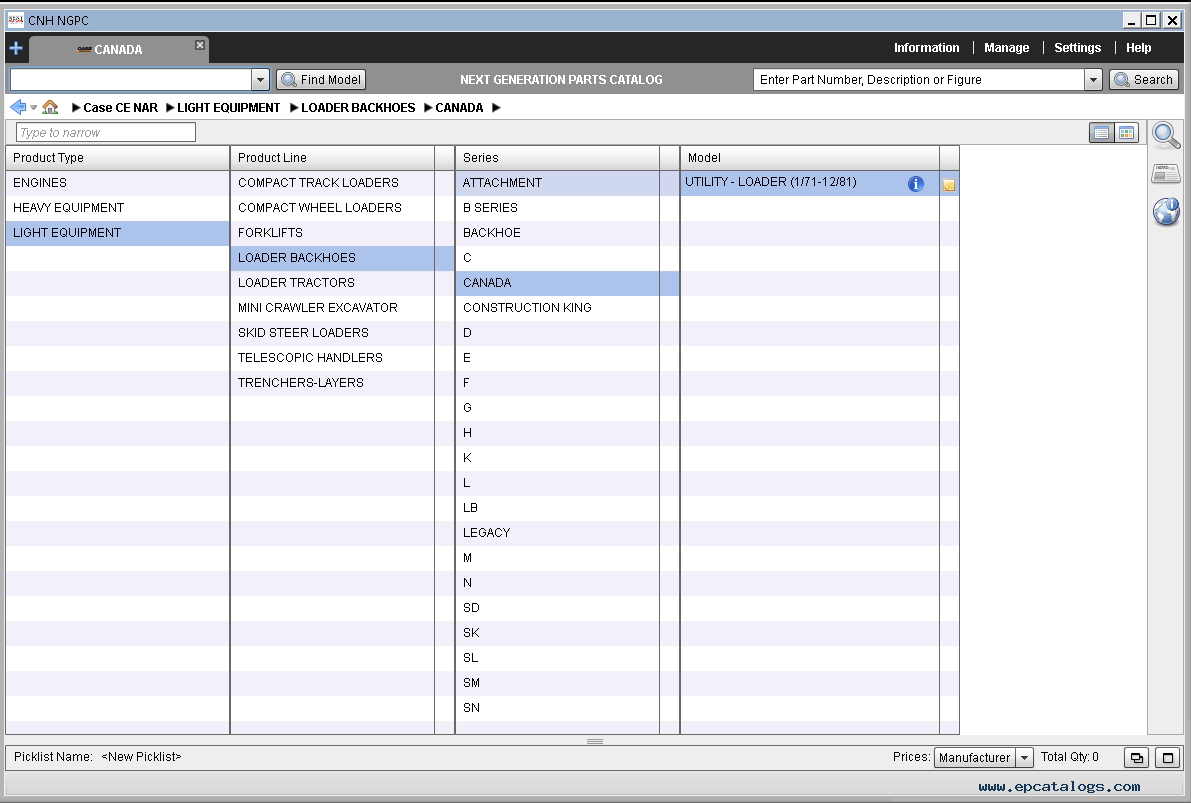
Task: Select SN series
Action: 558,708
